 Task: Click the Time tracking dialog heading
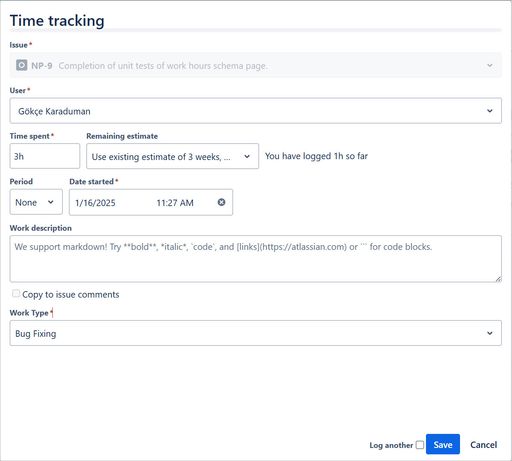(x=57, y=21)
